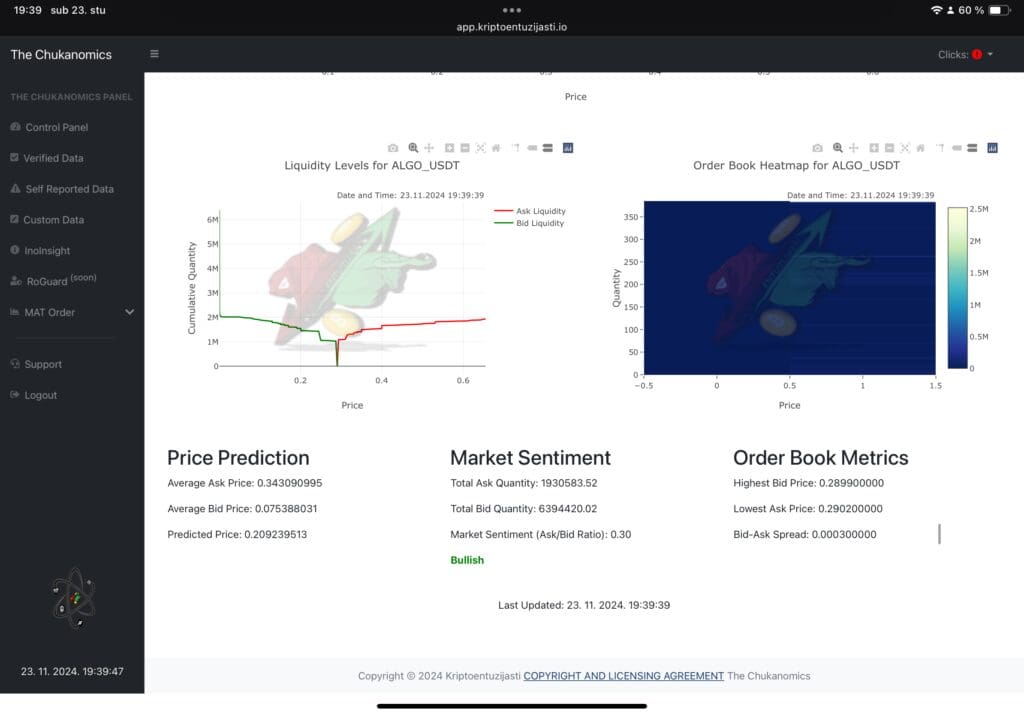Click the Plotly logo on the heatmap toolbar
The image size is (1024, 715).
[991, 147]
